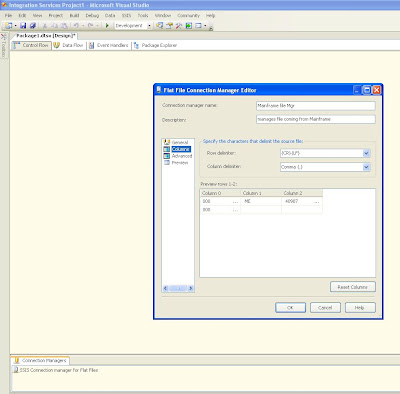This screenshot has width=400, height=394.
Task: Open the Undo history dropdown arrow
Action: (83, 25)
